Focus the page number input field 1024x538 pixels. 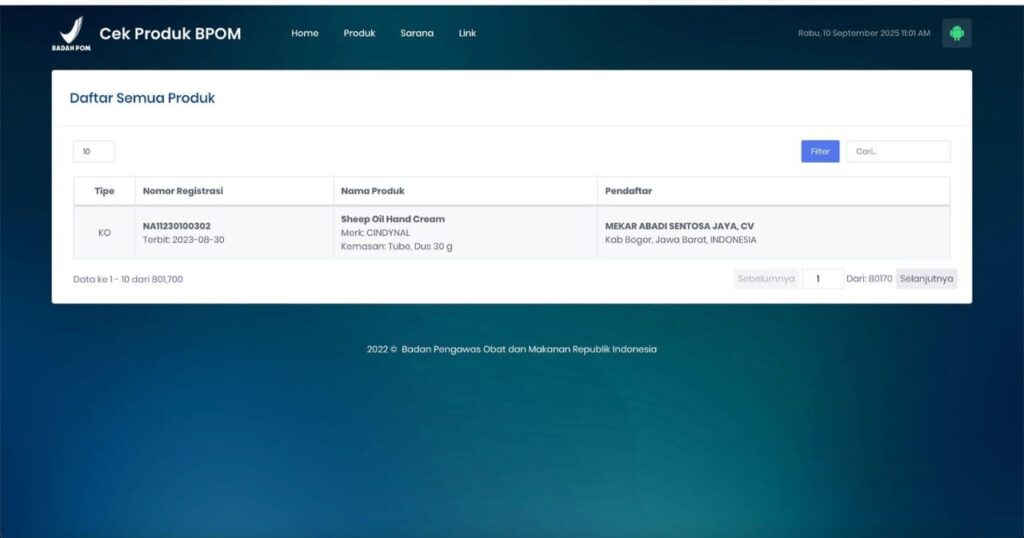[x=822, y=279]
